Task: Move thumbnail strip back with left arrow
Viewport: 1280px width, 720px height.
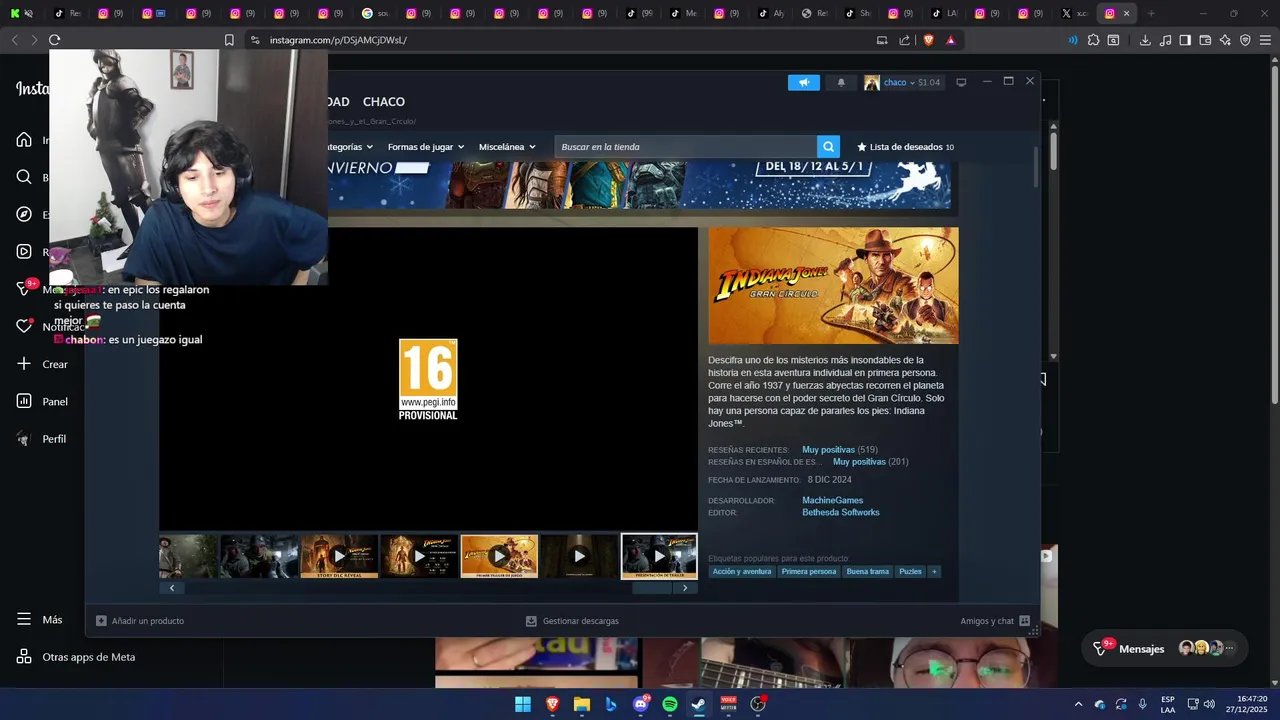Action: [172, 588]
